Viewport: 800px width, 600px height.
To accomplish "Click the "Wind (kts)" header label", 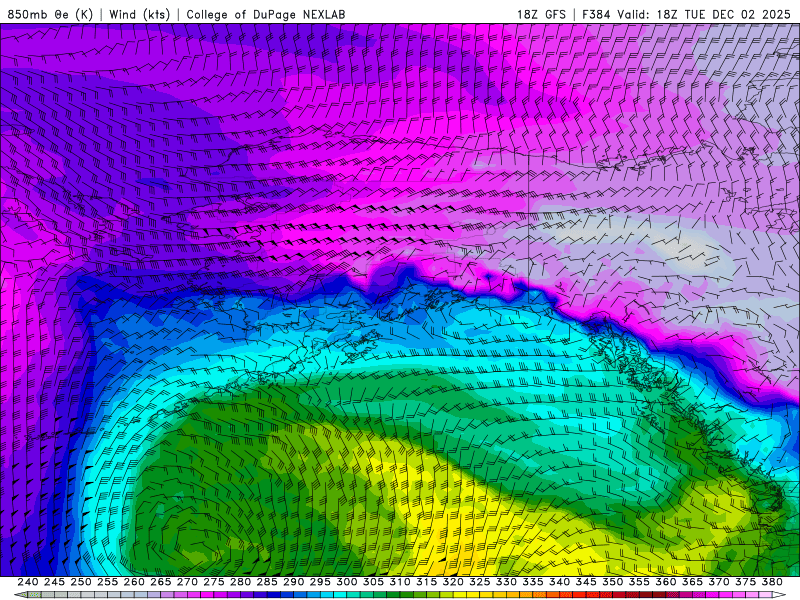I will (x=139, y=14).
